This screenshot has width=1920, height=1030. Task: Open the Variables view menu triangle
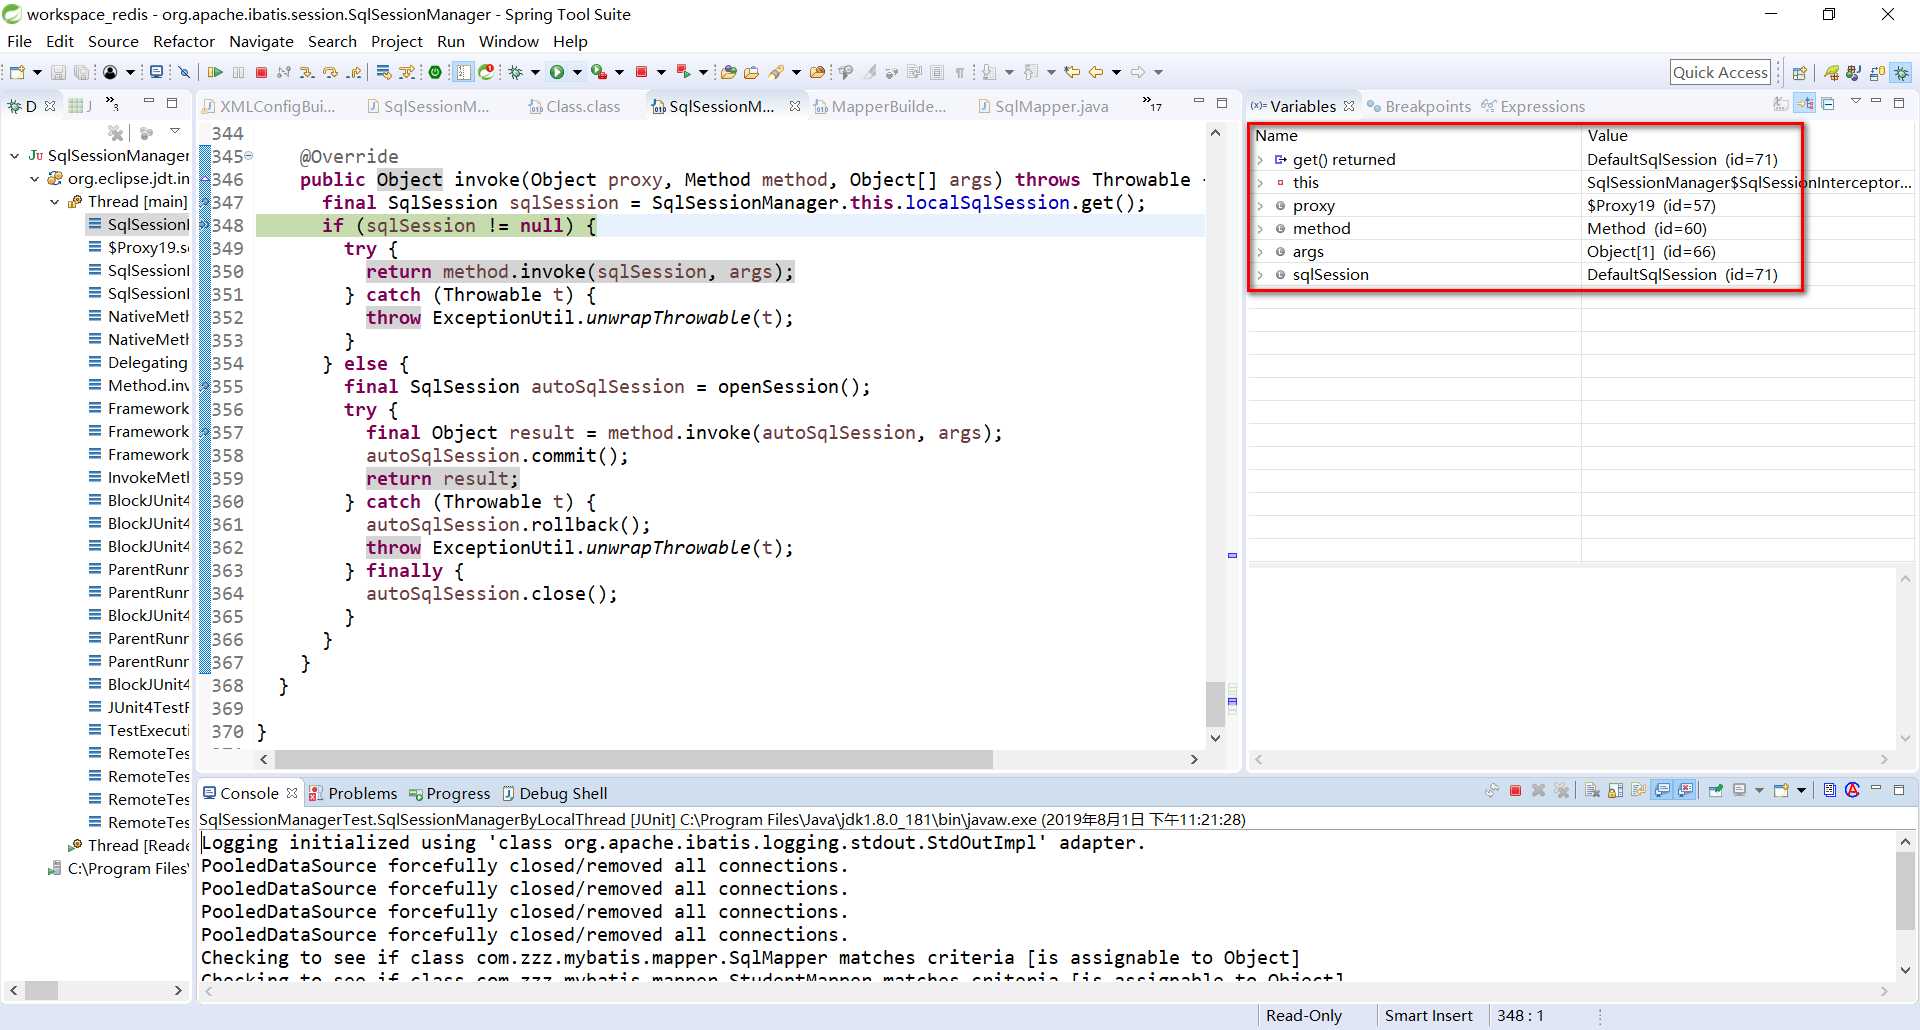[1856, 101]
